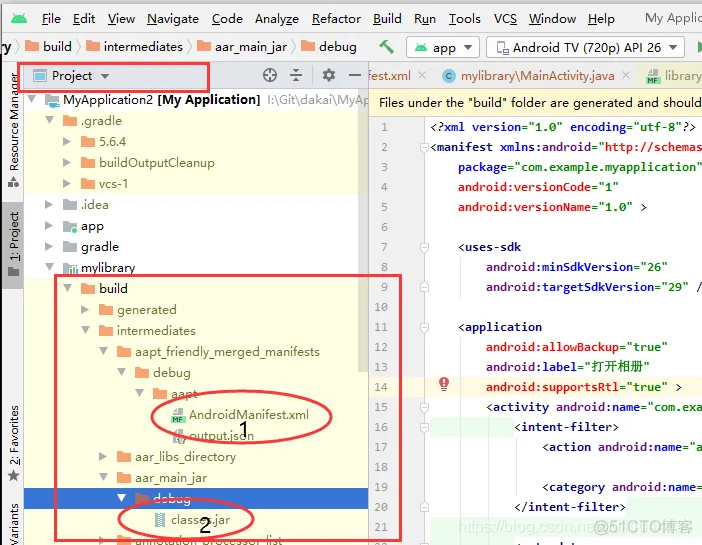The height and width of the screenshot is (545, 702).
Task: Open the Refactor menu
Action: click(x=336, y=19)
